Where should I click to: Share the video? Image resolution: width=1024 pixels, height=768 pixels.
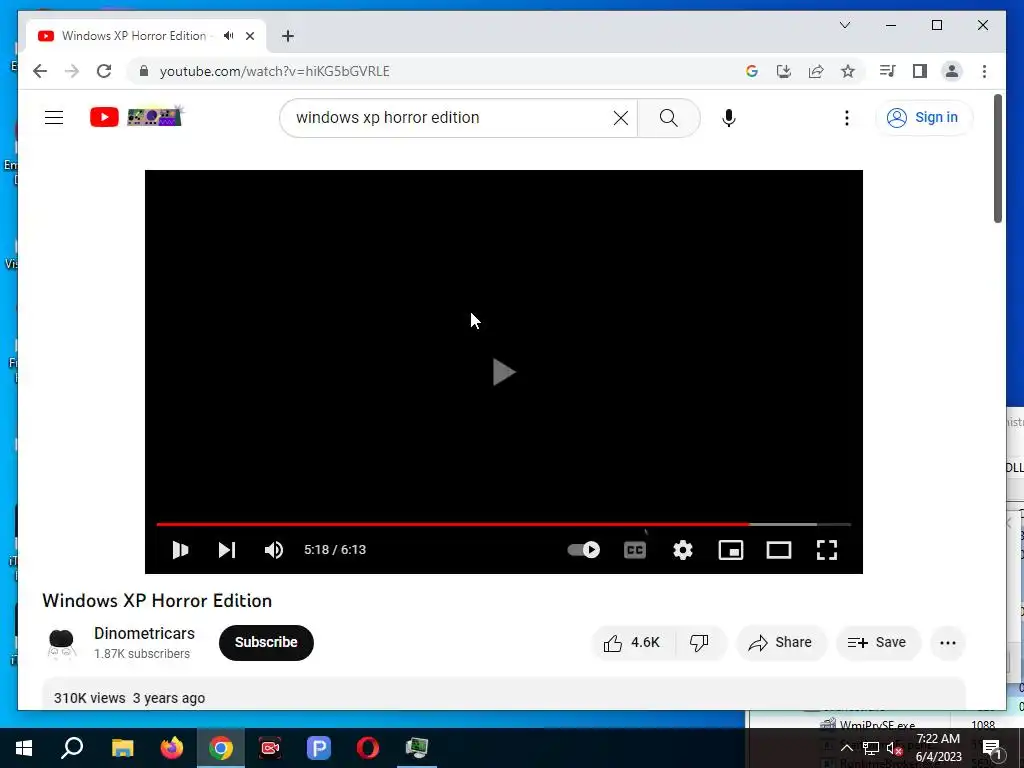tap(781, 643)
